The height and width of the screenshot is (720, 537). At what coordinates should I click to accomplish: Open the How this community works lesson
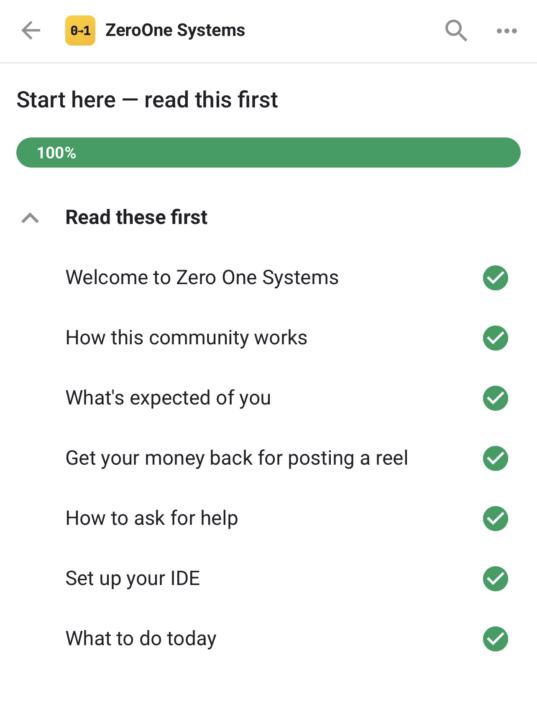(186, 338)
